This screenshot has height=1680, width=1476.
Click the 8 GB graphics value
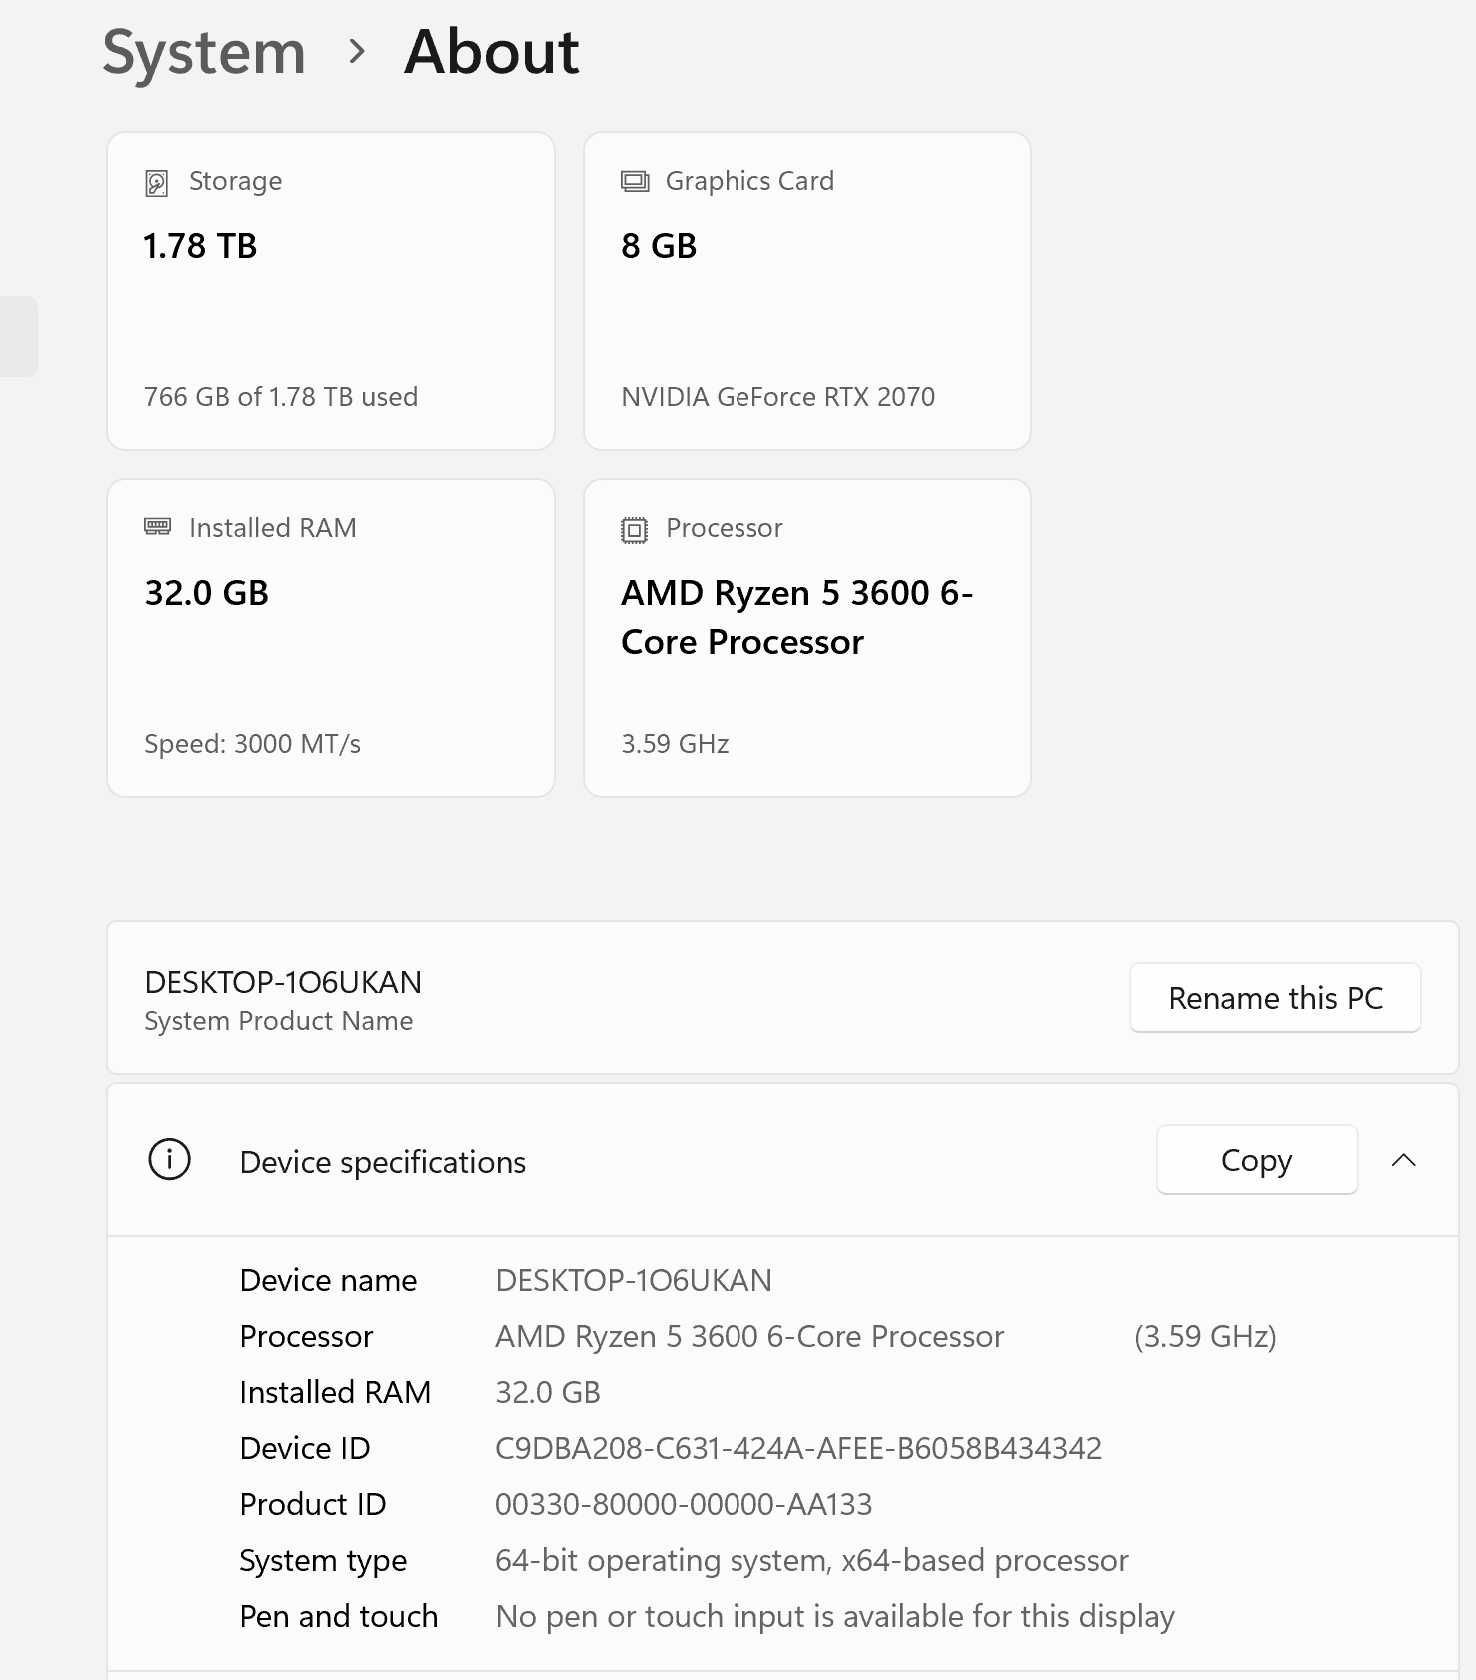tap(659, 246)
